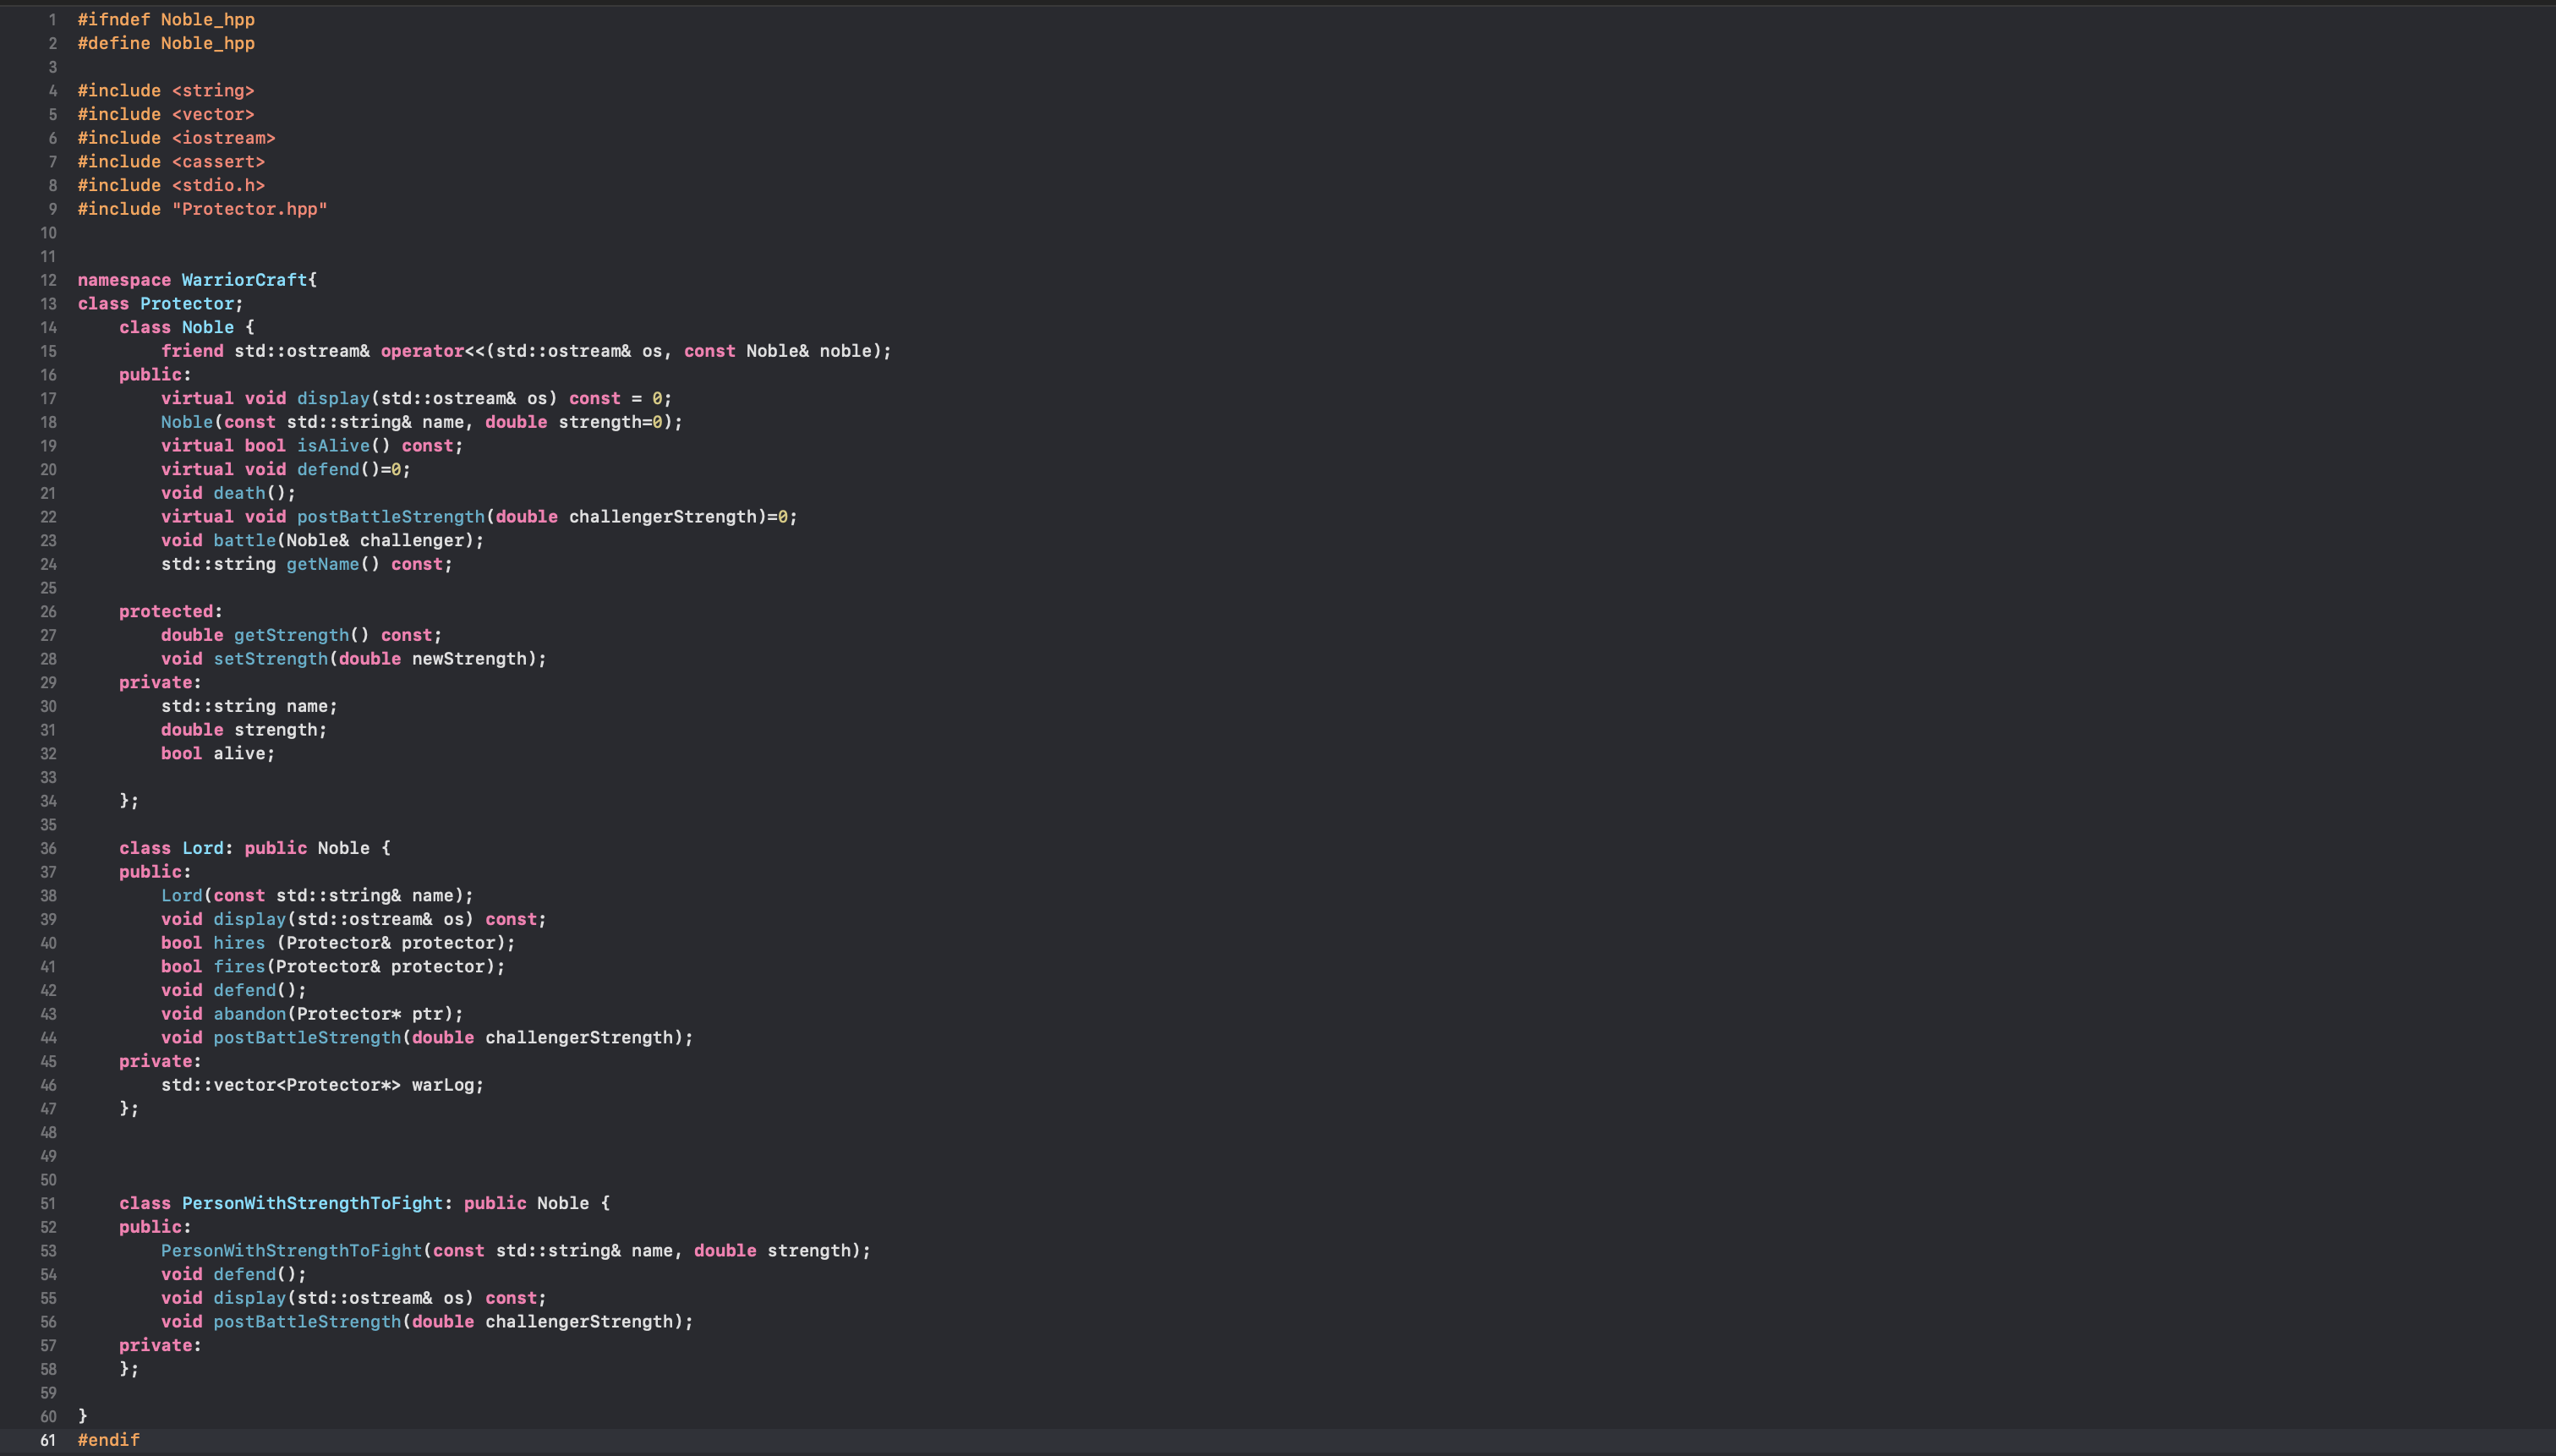Click the Lord class name declaration
This screenshot has width=2556, height=1456.
(x=202, y=848)
